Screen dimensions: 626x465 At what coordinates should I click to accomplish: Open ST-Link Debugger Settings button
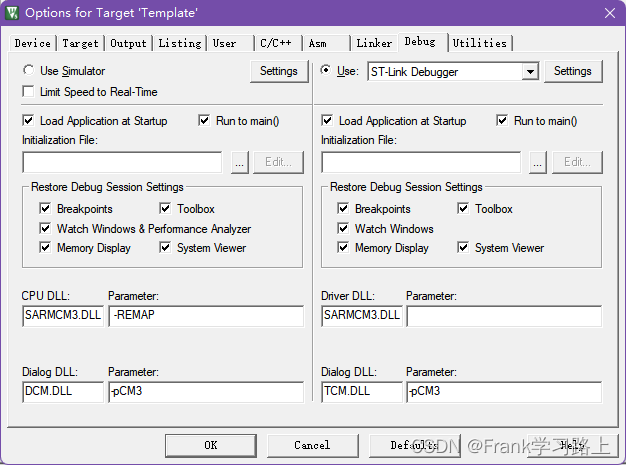pos(573,71)
